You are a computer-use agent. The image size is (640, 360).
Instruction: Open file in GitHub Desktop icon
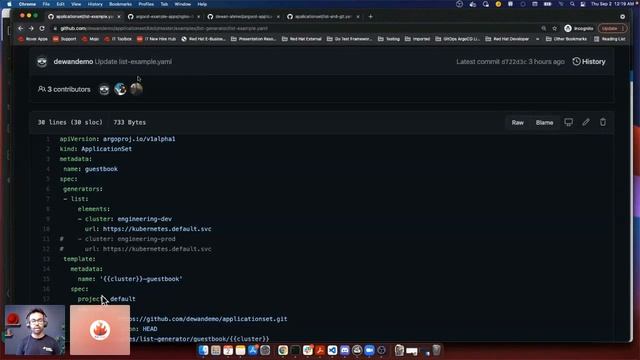[568, 122]
